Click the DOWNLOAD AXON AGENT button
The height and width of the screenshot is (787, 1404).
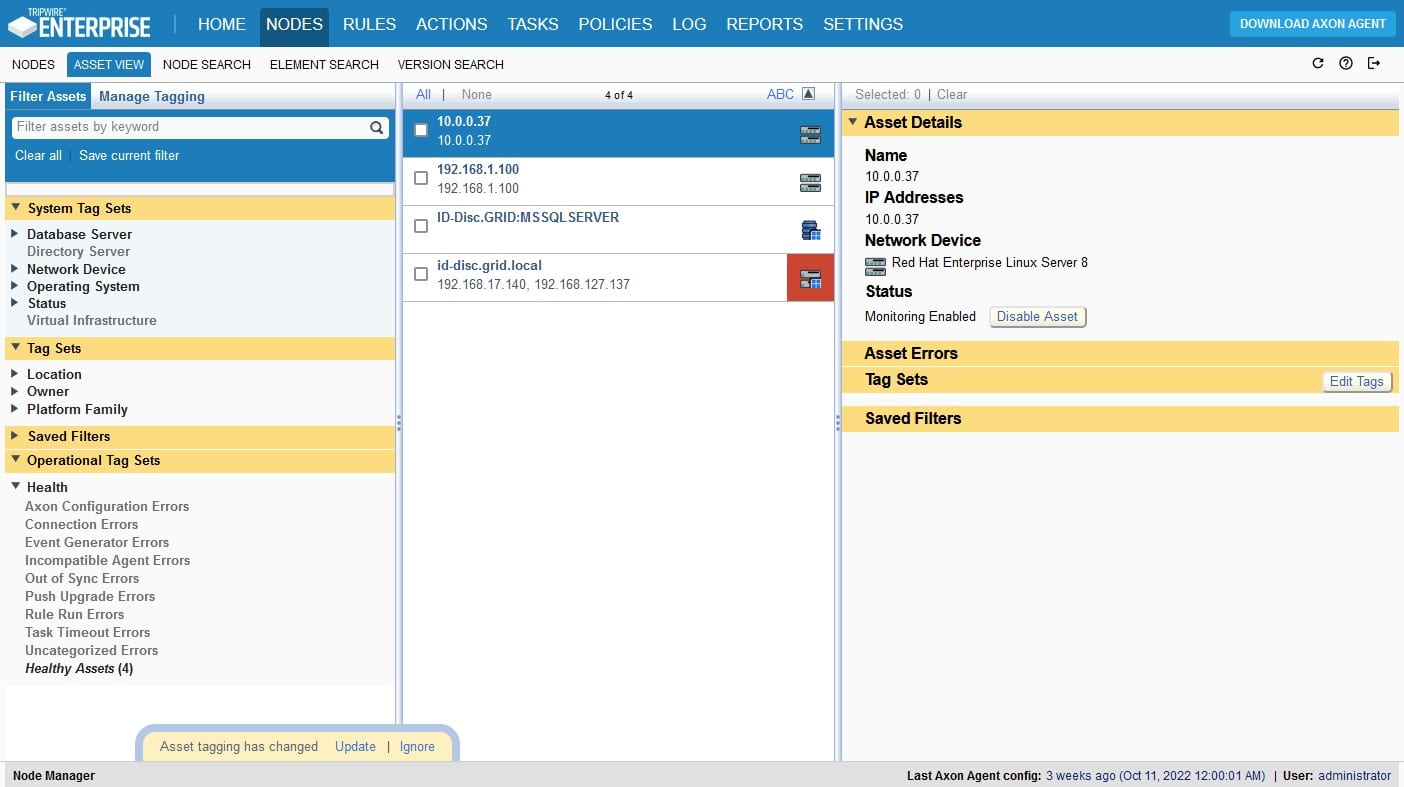pos(1312,24)
